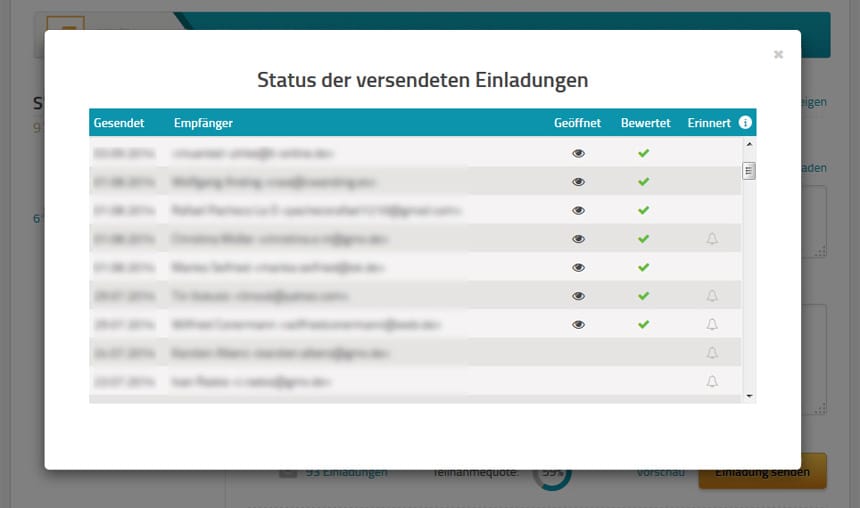Click the Gesendet column header
Image resolution: width=860 pixels, height=508 pixels.
pos(119,123)
